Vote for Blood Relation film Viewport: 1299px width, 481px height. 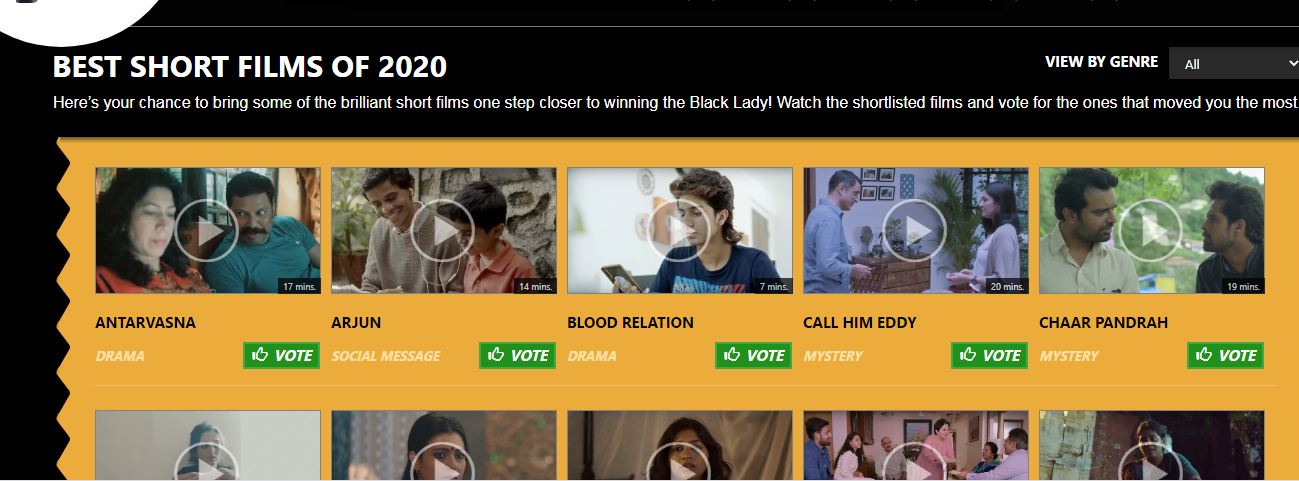[x=754, y=355]
